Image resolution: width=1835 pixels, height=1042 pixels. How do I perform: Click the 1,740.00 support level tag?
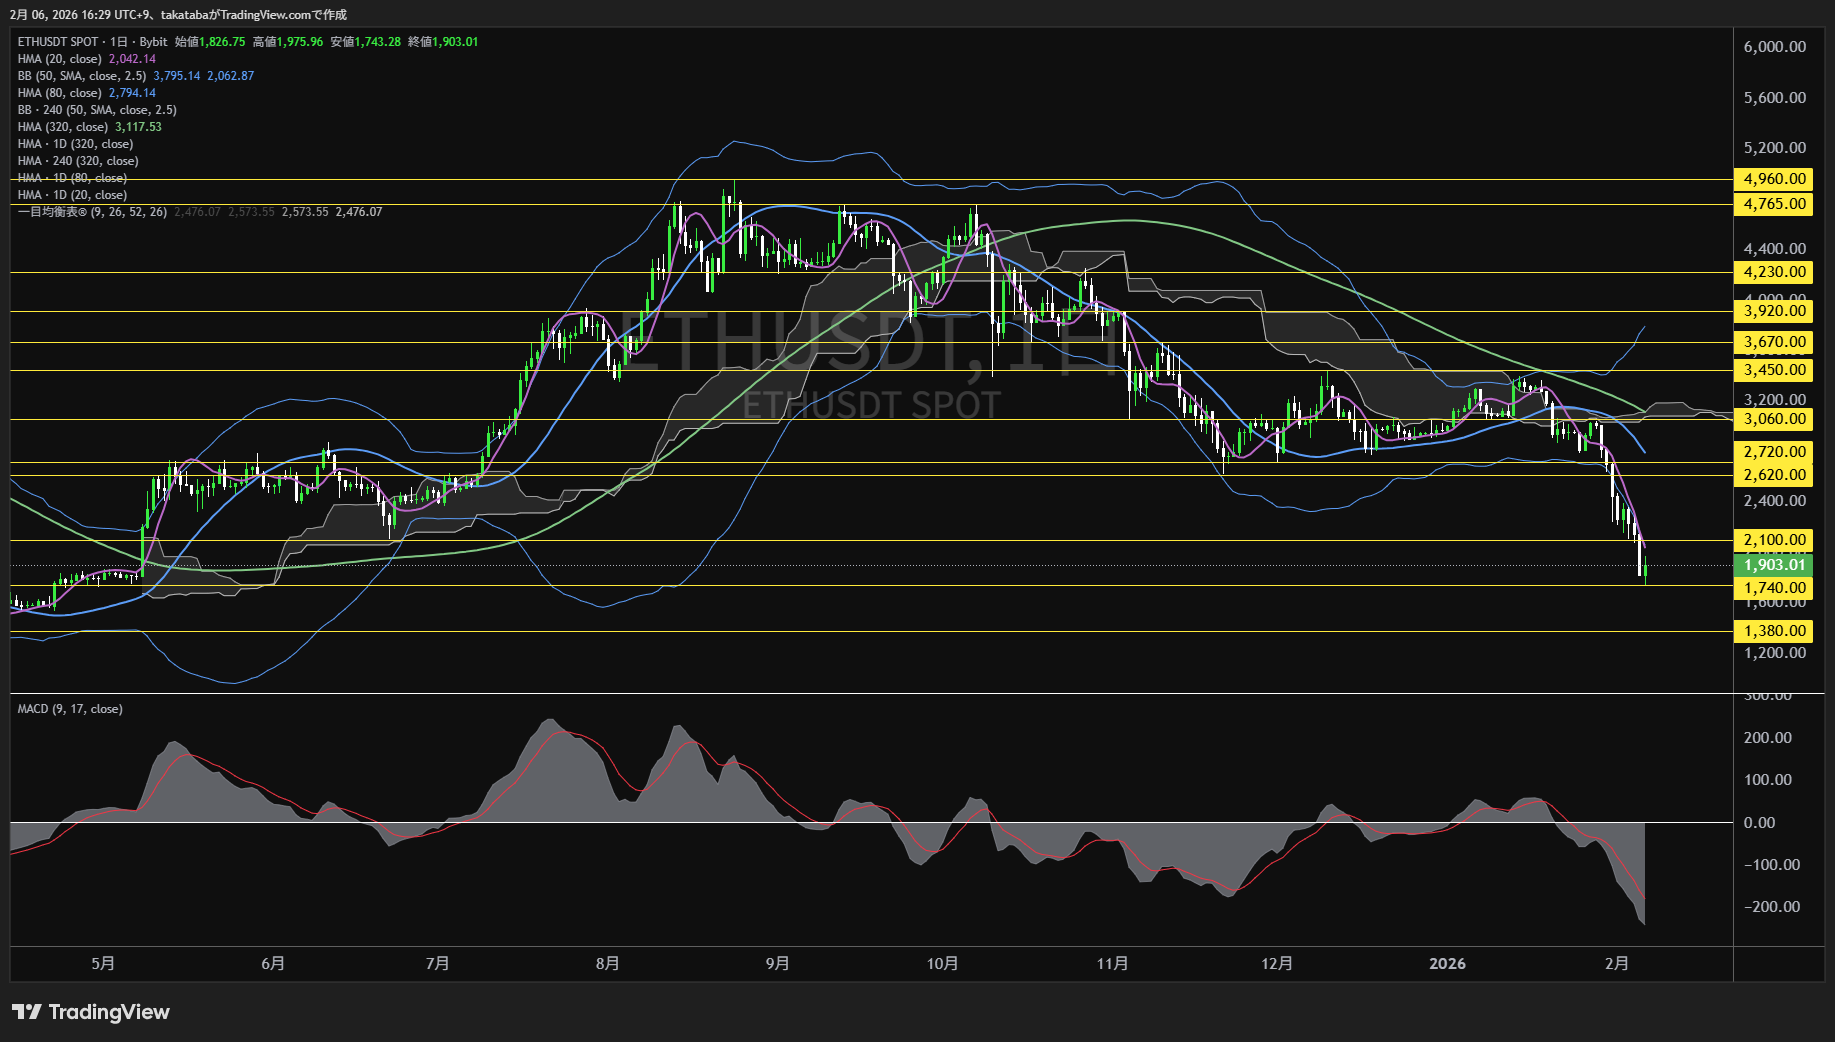coord(1774,588)
